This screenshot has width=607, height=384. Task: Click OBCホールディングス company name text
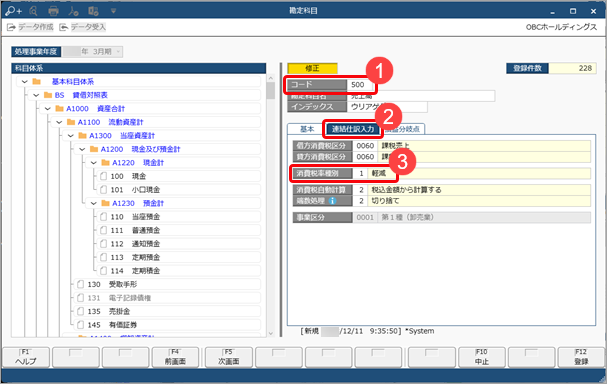pos(561,27)
